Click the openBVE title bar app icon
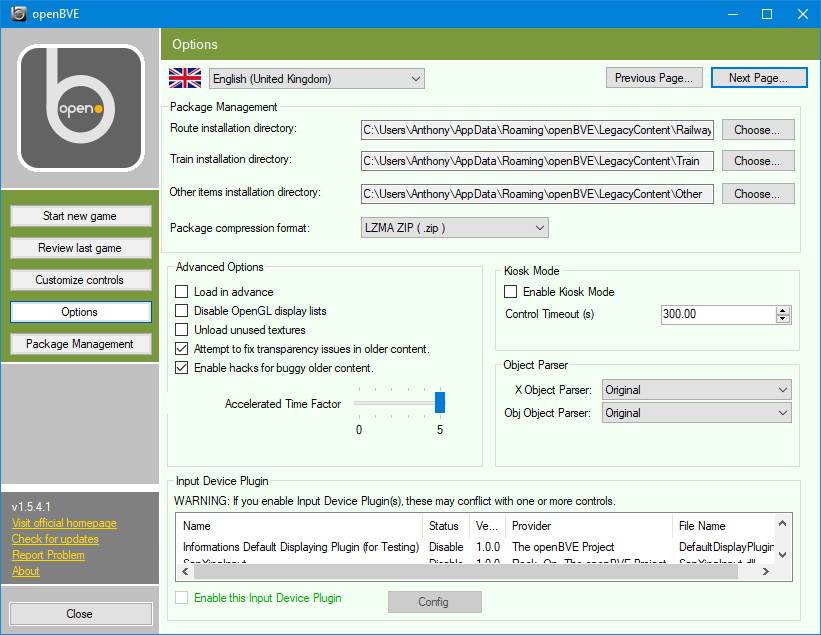 click(x=18, y=14)
